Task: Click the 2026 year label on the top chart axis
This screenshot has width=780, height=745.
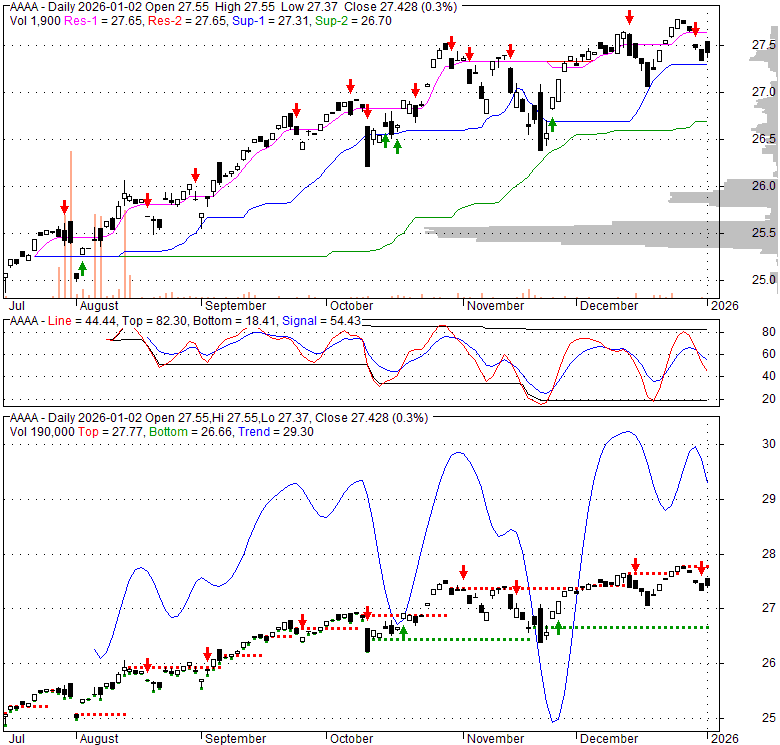Action: (x=725, y=306)
